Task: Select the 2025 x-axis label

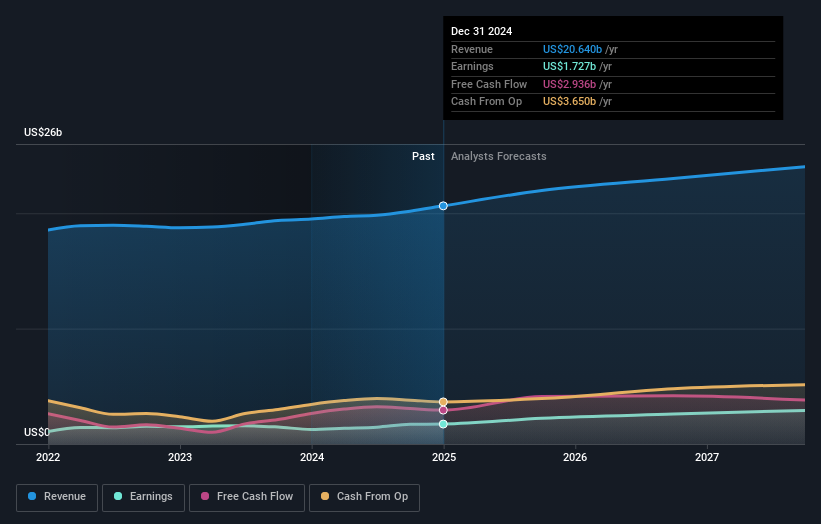Action: tap(444, 457)
